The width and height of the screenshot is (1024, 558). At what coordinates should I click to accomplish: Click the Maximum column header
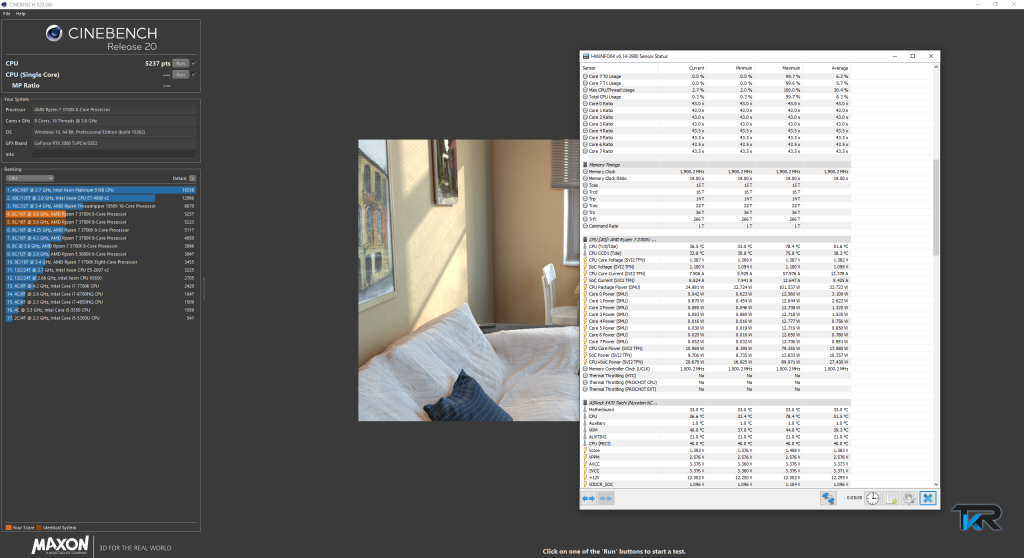click(x=778, y=68)
